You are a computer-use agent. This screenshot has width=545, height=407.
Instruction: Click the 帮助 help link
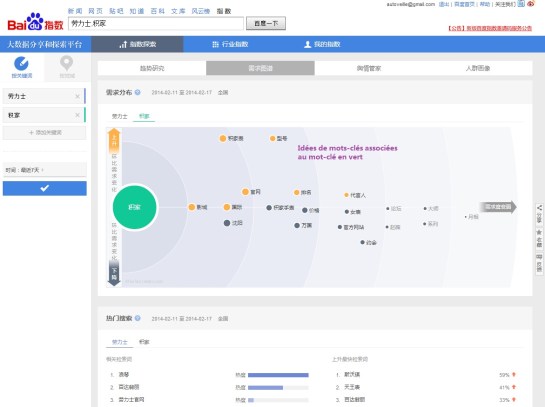(x=485, y=4)
